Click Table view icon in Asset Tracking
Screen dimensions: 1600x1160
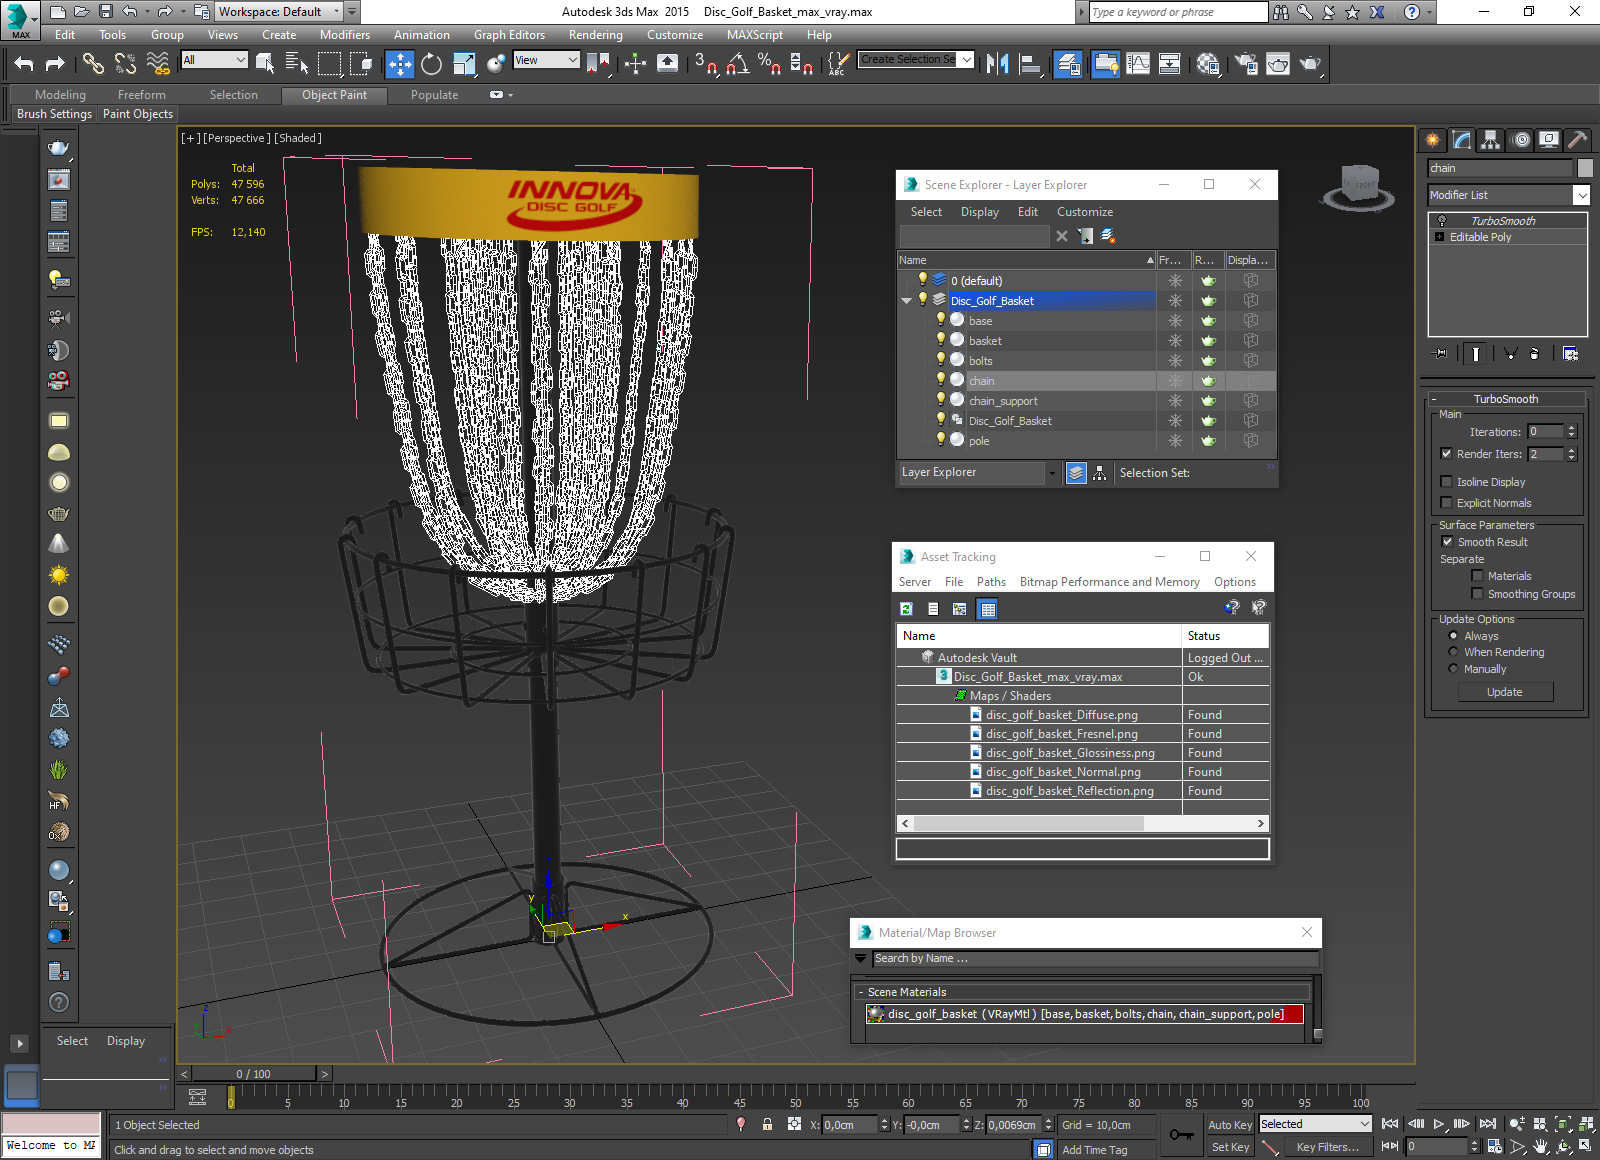987,609
